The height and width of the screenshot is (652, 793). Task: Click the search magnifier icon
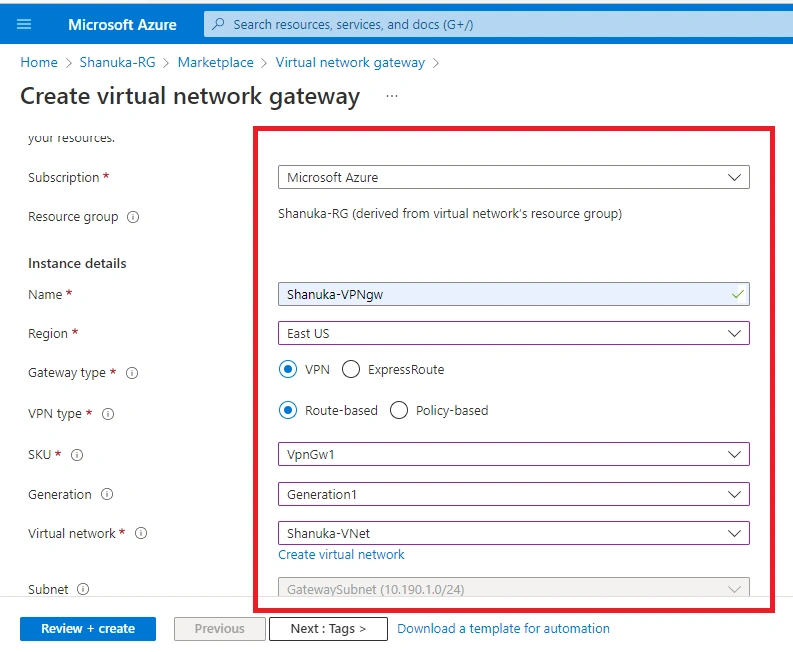click(x=218, y=24)
